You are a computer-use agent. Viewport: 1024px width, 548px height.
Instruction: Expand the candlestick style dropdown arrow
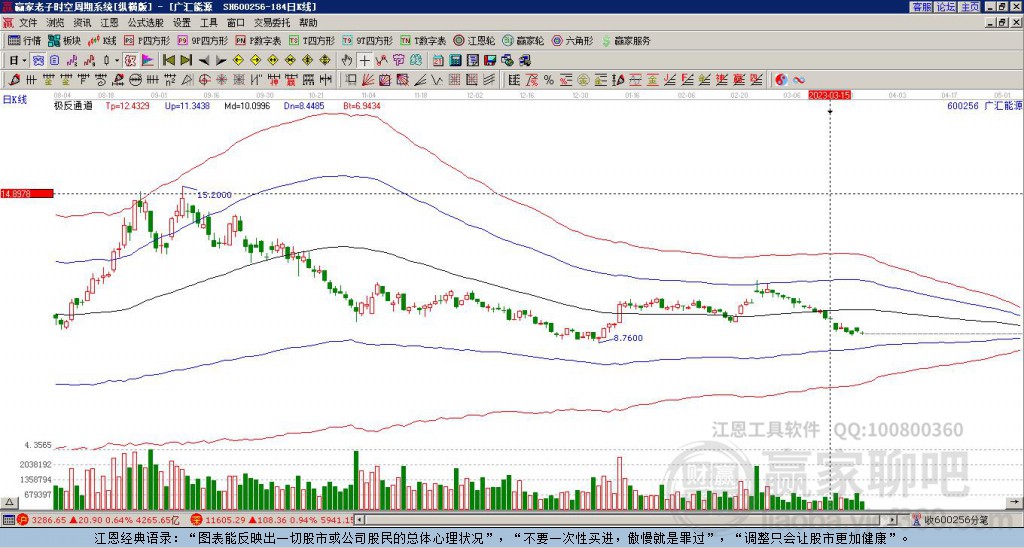point(116,61)
